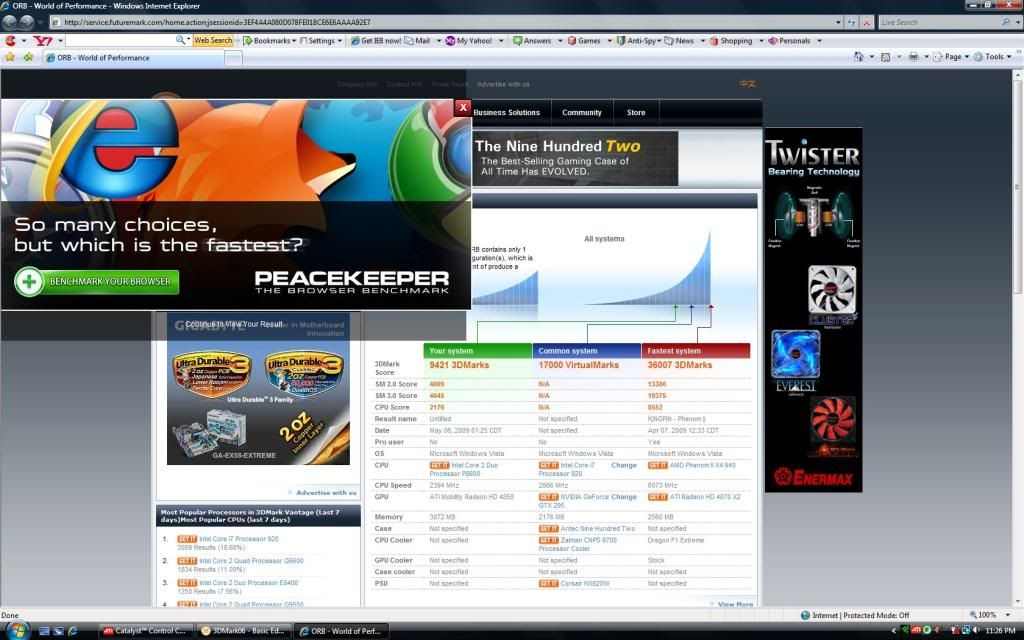Viewport: 1024px width, 640px height.
Task: Click Intel Core 2 Quad Processor Q6600 link
Action: [x=251, y=561]
